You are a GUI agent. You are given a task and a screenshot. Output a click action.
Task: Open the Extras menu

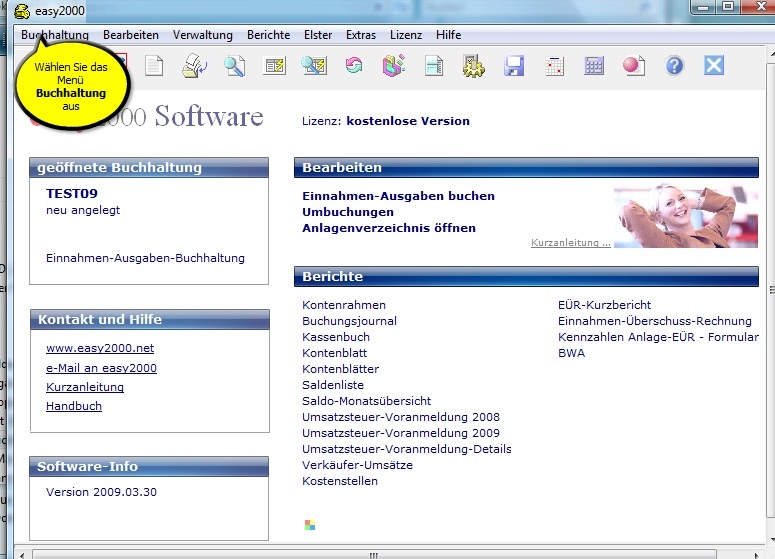[x=361, y=35]
